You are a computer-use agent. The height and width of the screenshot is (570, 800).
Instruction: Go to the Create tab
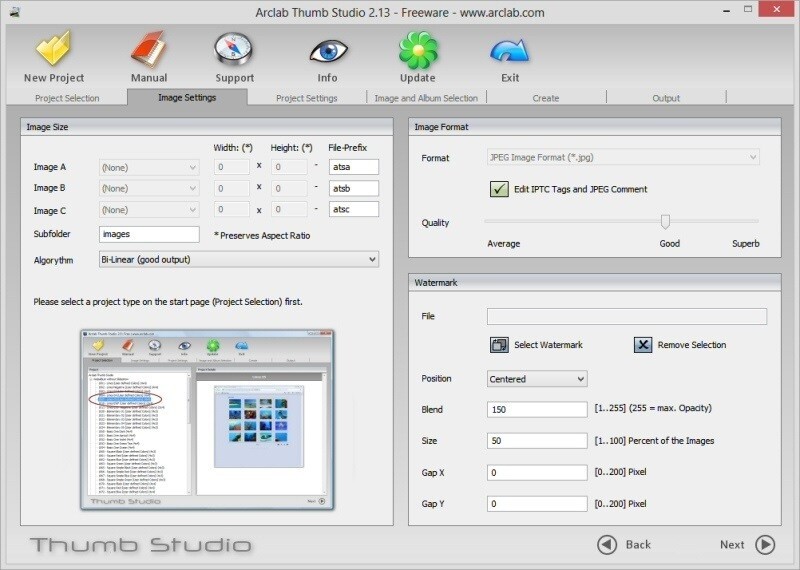546,98
